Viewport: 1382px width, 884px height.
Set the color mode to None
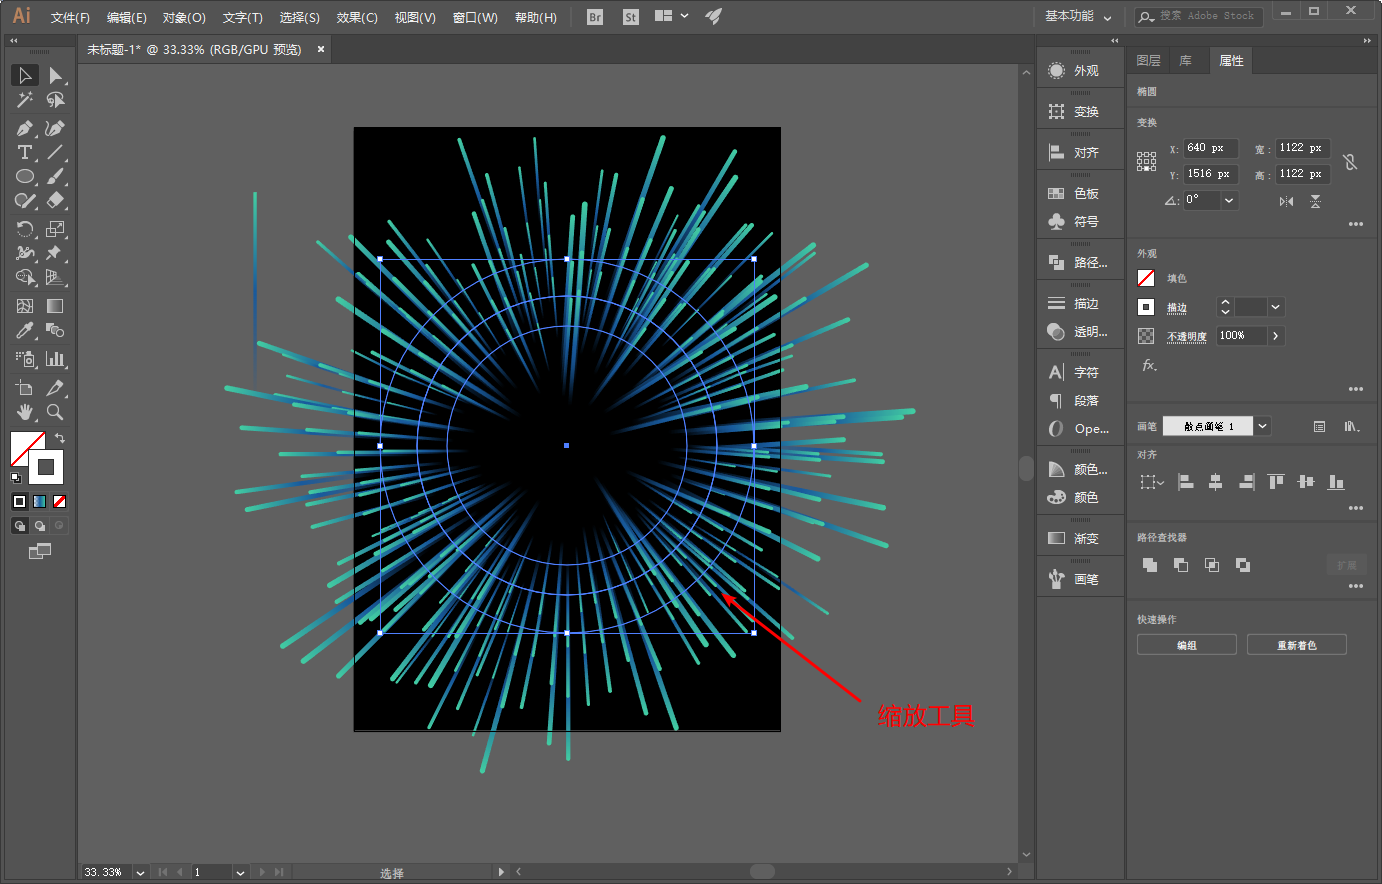(x=60, y=501)
